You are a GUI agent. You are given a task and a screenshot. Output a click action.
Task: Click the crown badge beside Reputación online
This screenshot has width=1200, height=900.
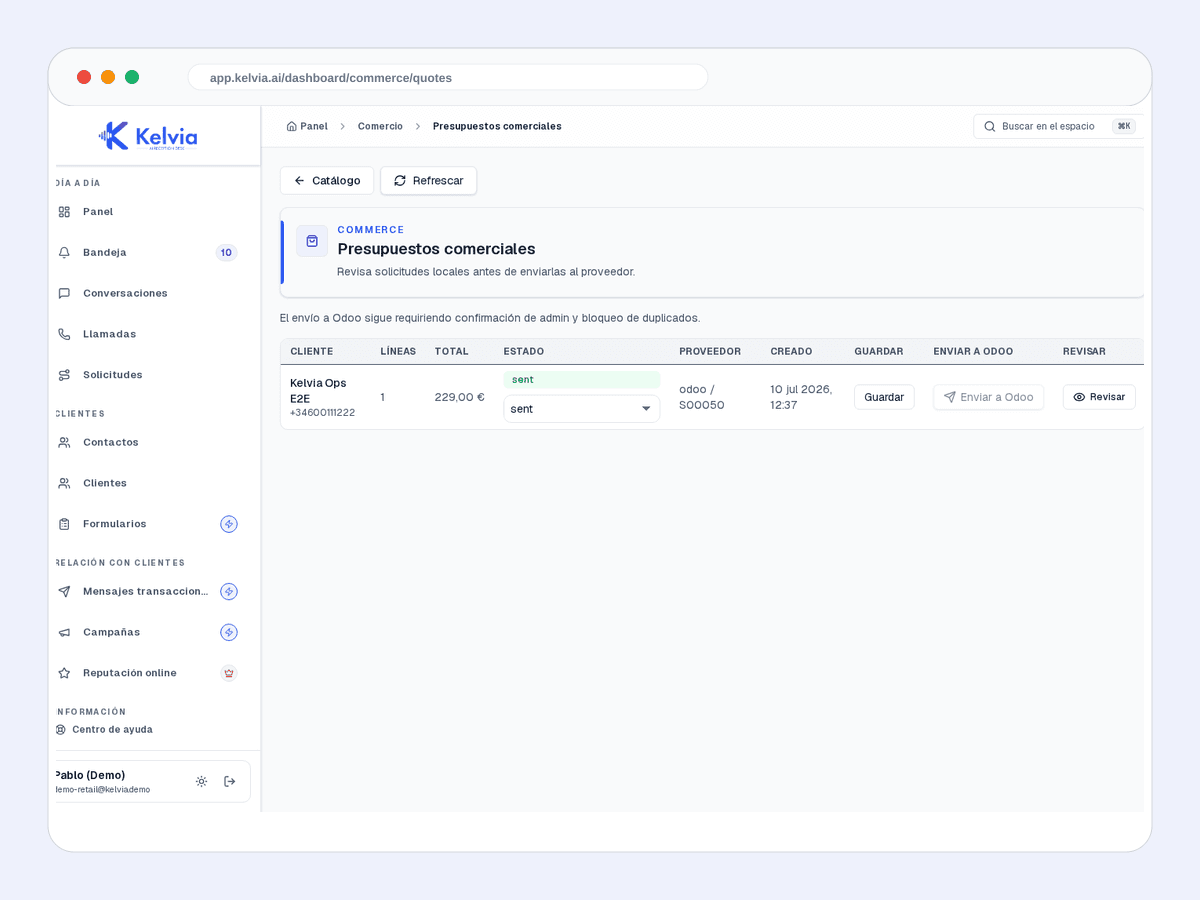(229, 673)
